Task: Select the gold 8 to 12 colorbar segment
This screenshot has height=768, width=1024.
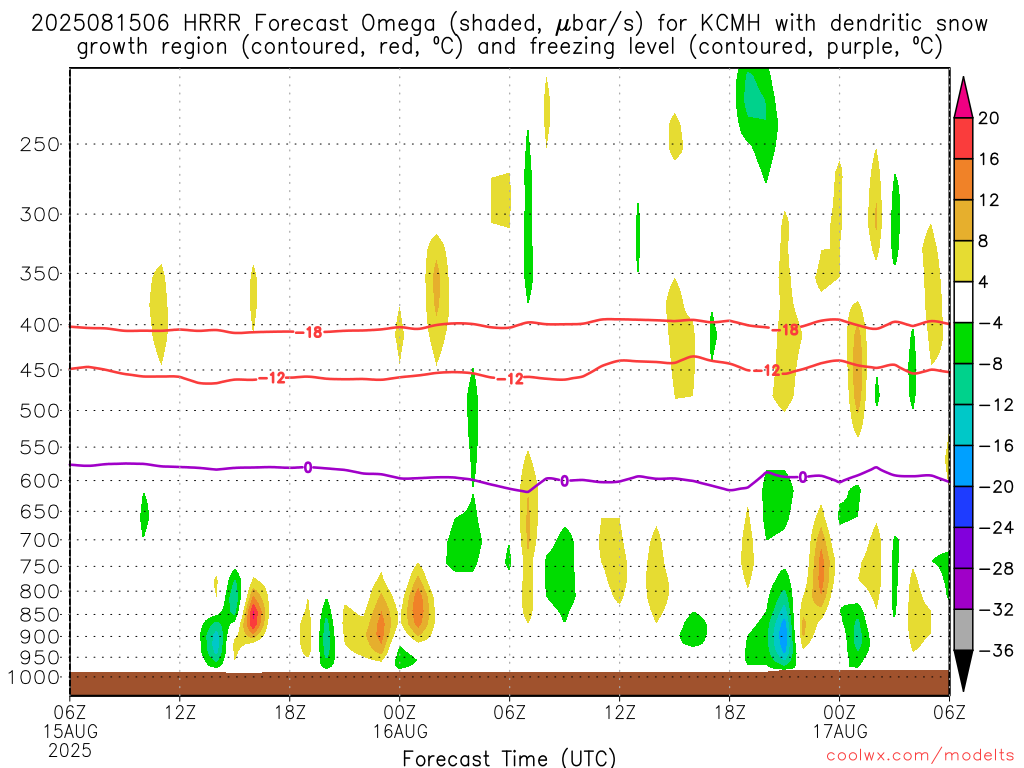Action: 963,220
